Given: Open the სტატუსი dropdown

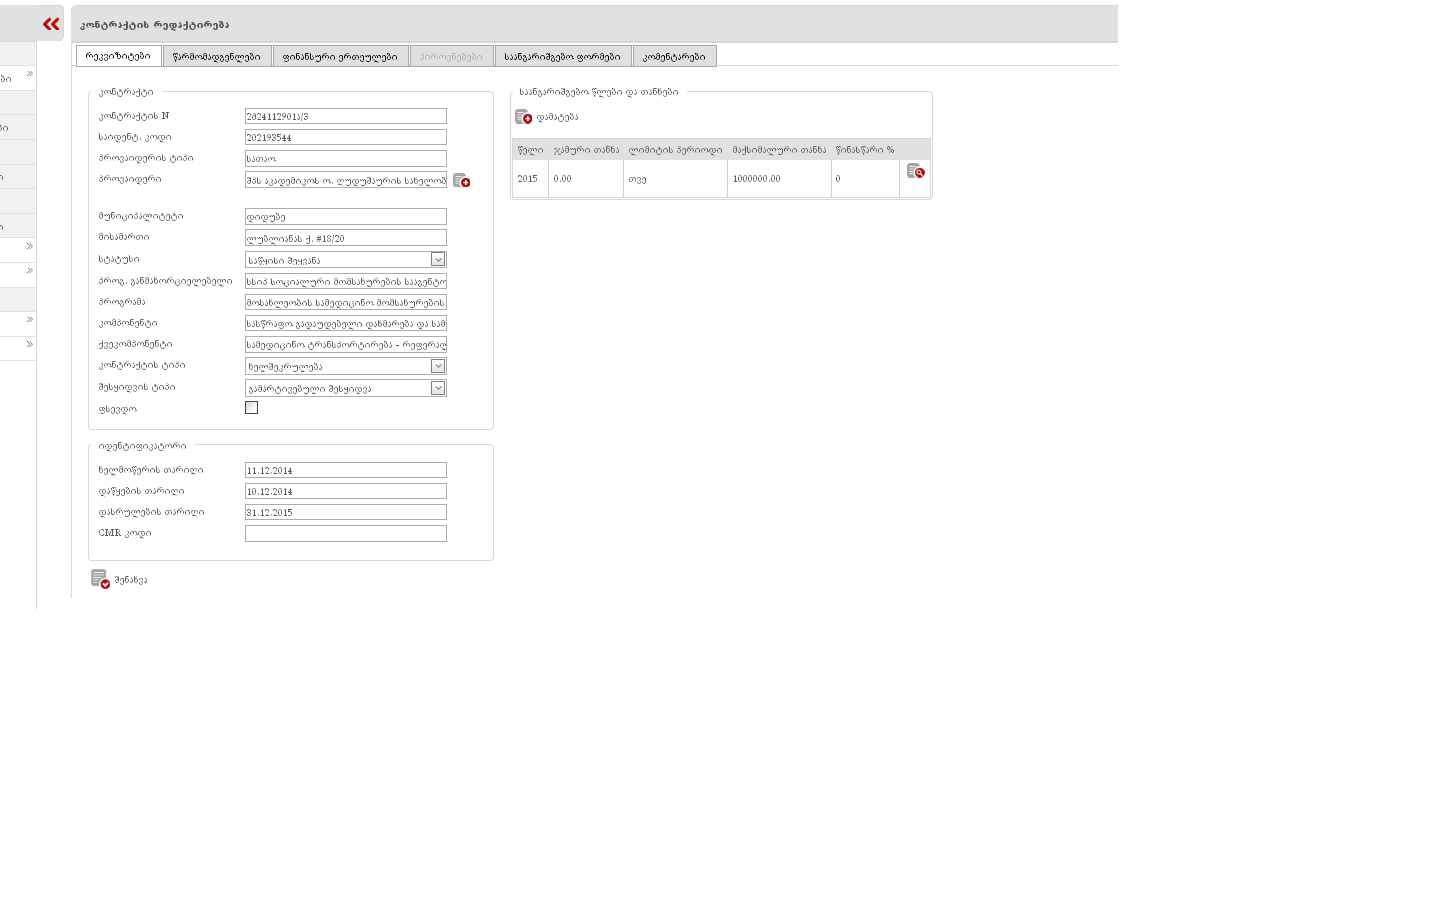Looking at the screenshot, I should click(437, 260).
